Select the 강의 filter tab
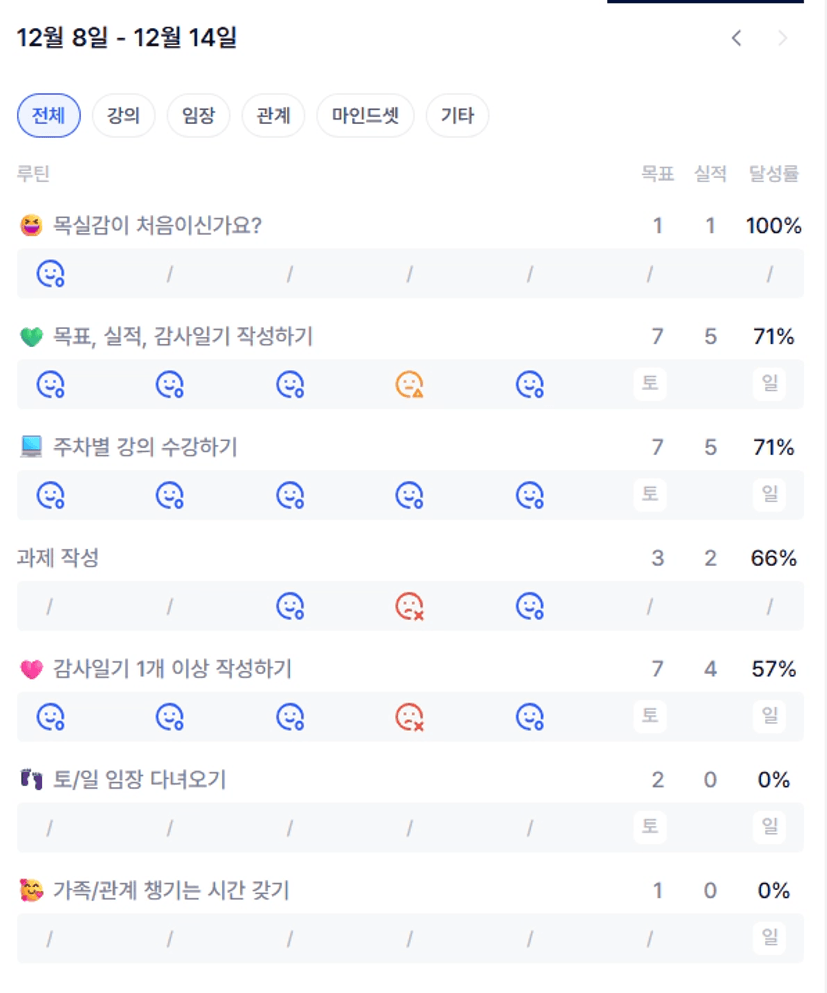827x993 pixels. [124, 116]
